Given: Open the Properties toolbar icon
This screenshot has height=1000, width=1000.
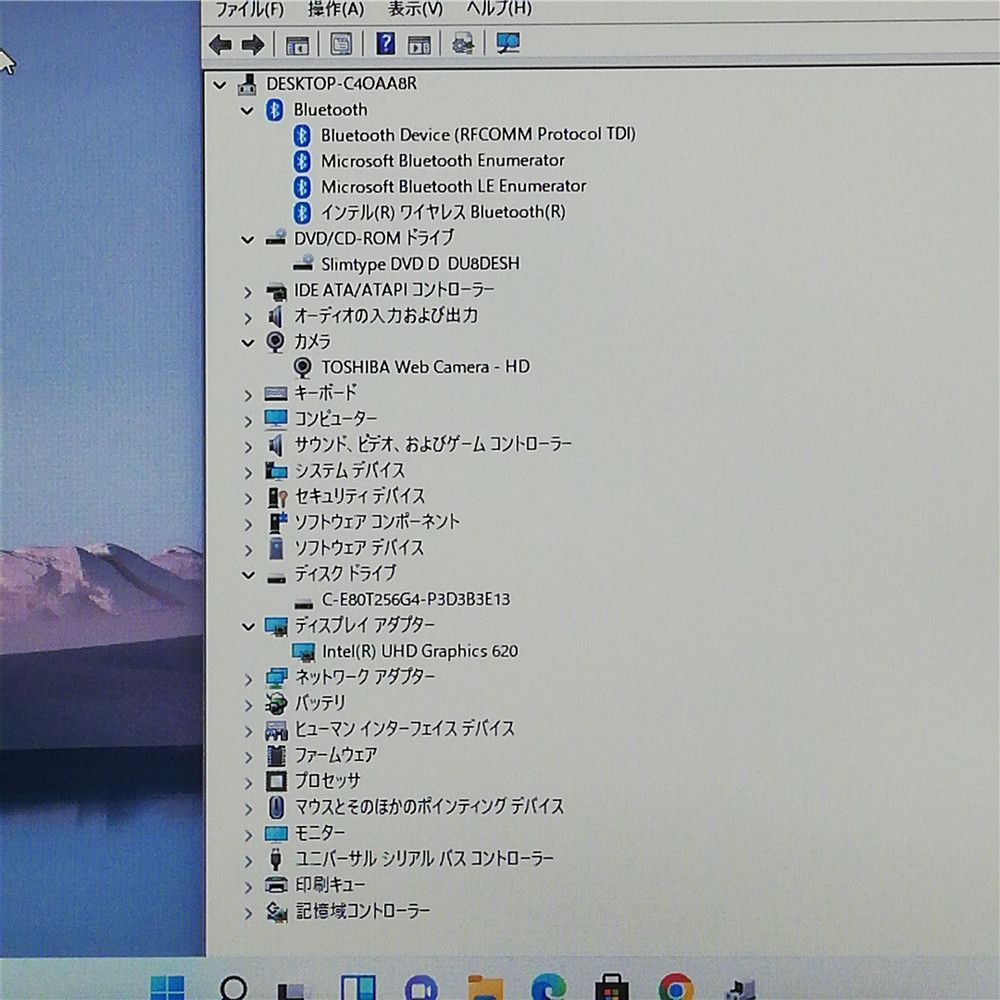Looking at the screenshot, I should pos(341,44).
